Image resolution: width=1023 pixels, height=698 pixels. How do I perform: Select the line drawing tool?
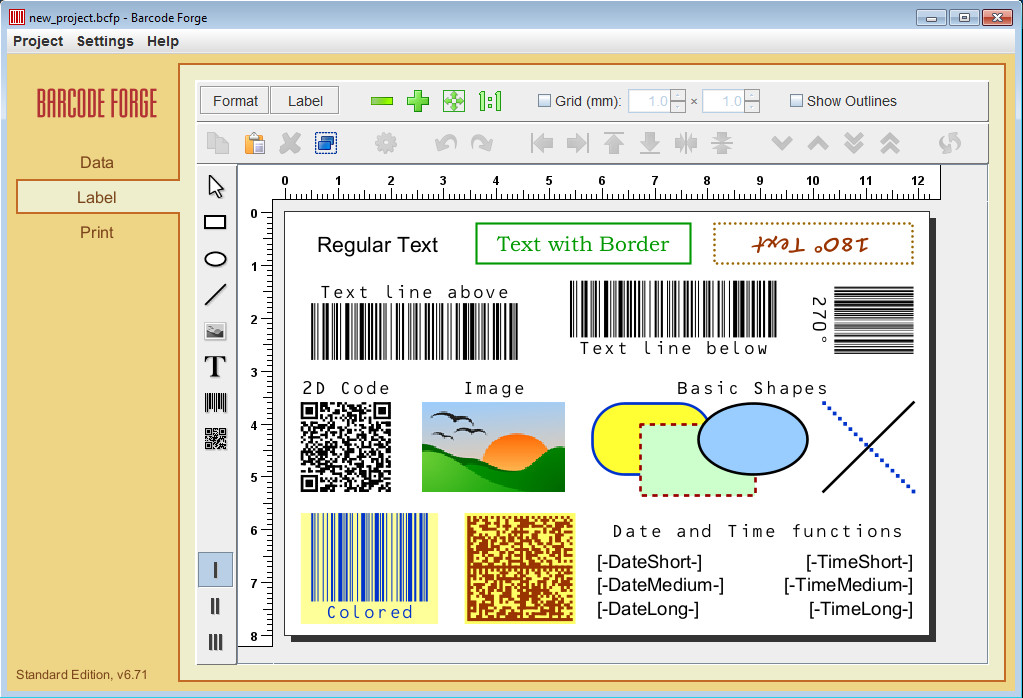coord(215,295)
